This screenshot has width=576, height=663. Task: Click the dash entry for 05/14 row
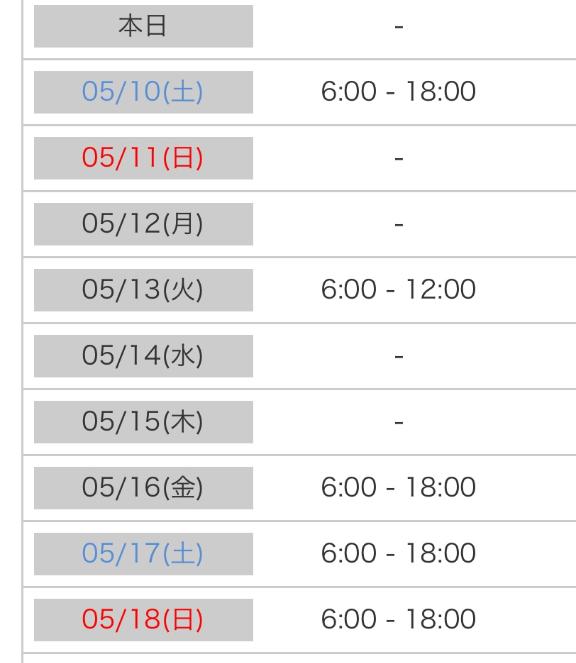pyautogui.click(x=399, y=357)
